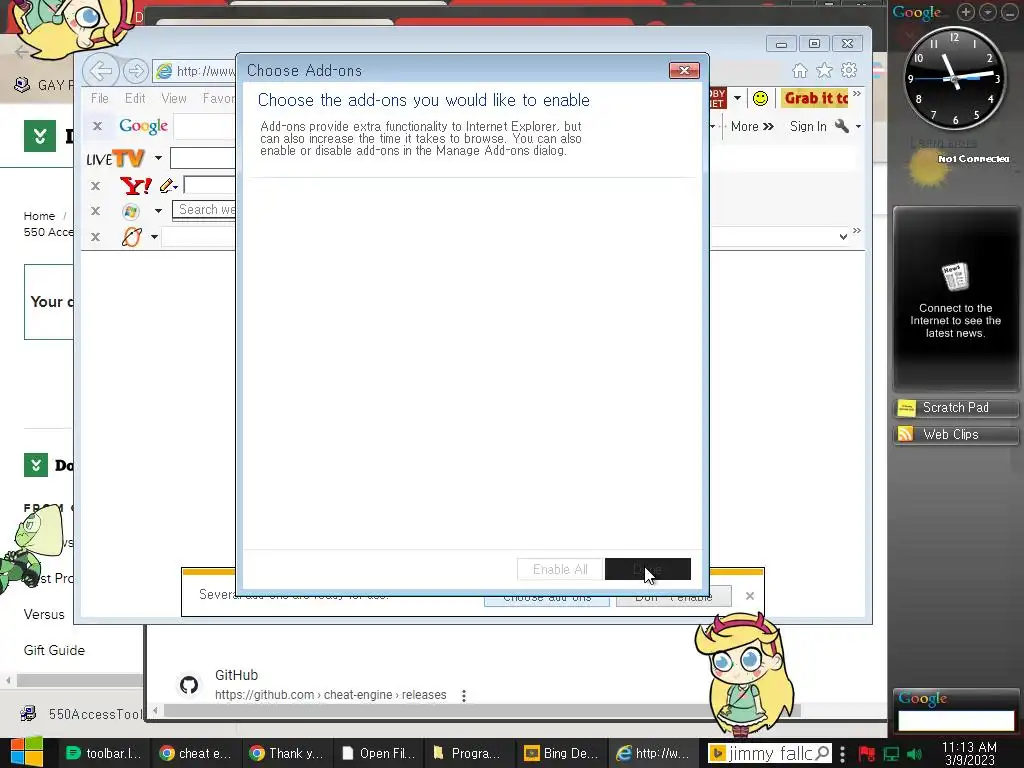The width and height of the screenshot is (1024, 768).
Task: Click the Internet Explorer address bar
Action: coord(195,71)
